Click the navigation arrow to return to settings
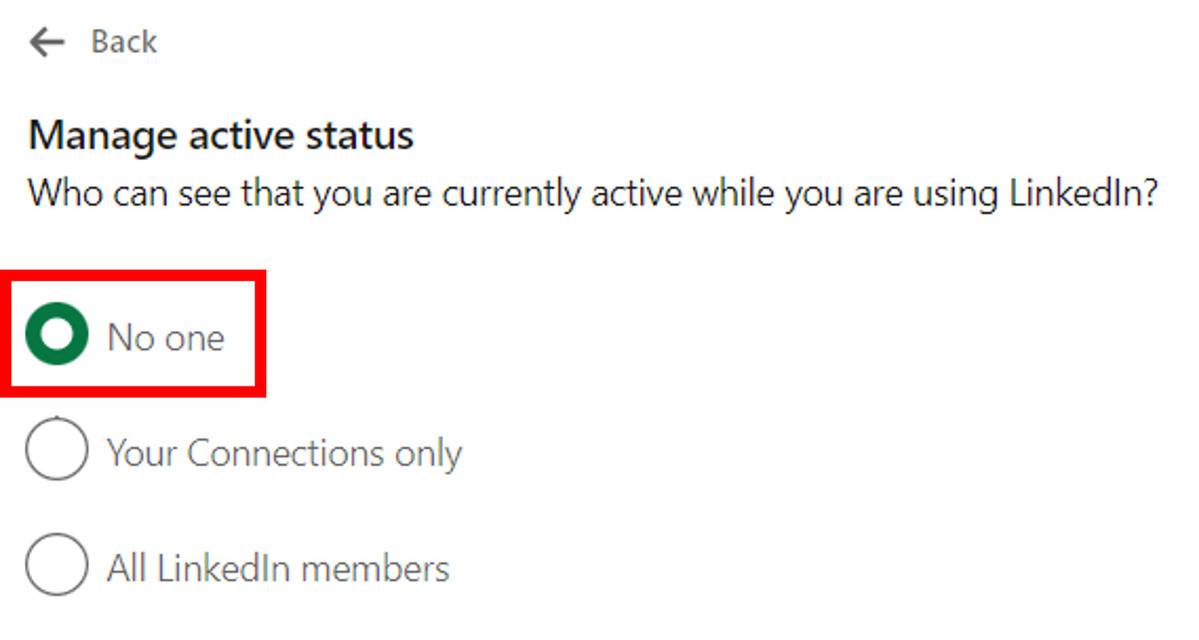Viewport: 1199px width, 640px height. [47, 40]
